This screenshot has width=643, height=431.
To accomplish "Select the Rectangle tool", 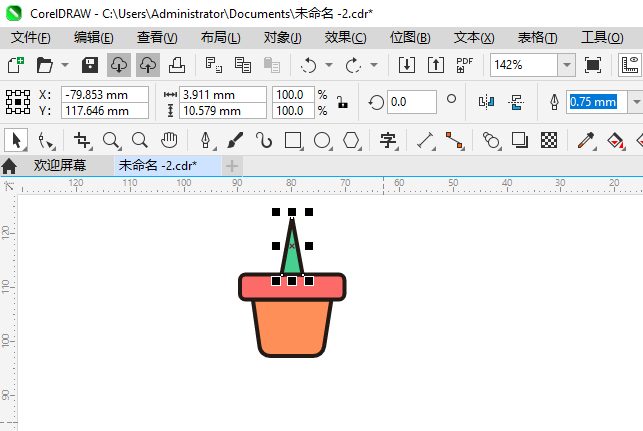I will click(293, 141).
